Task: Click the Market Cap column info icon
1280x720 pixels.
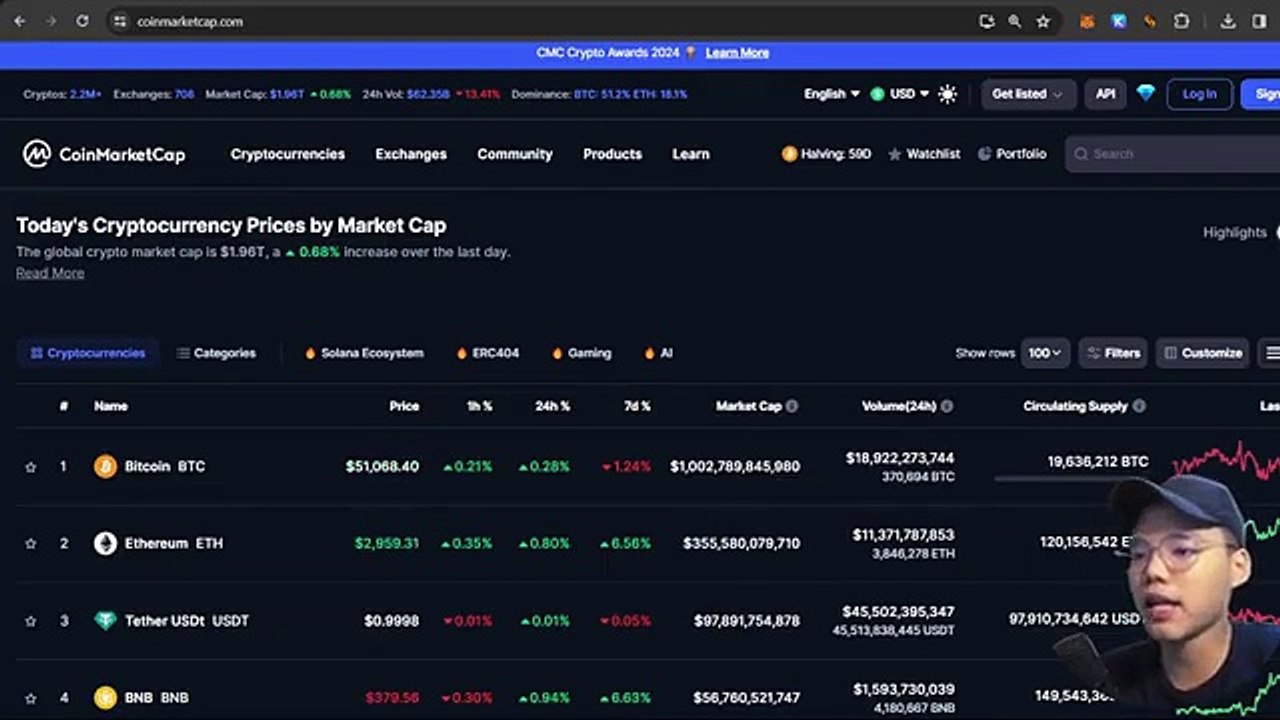Action: click(792, 406)
